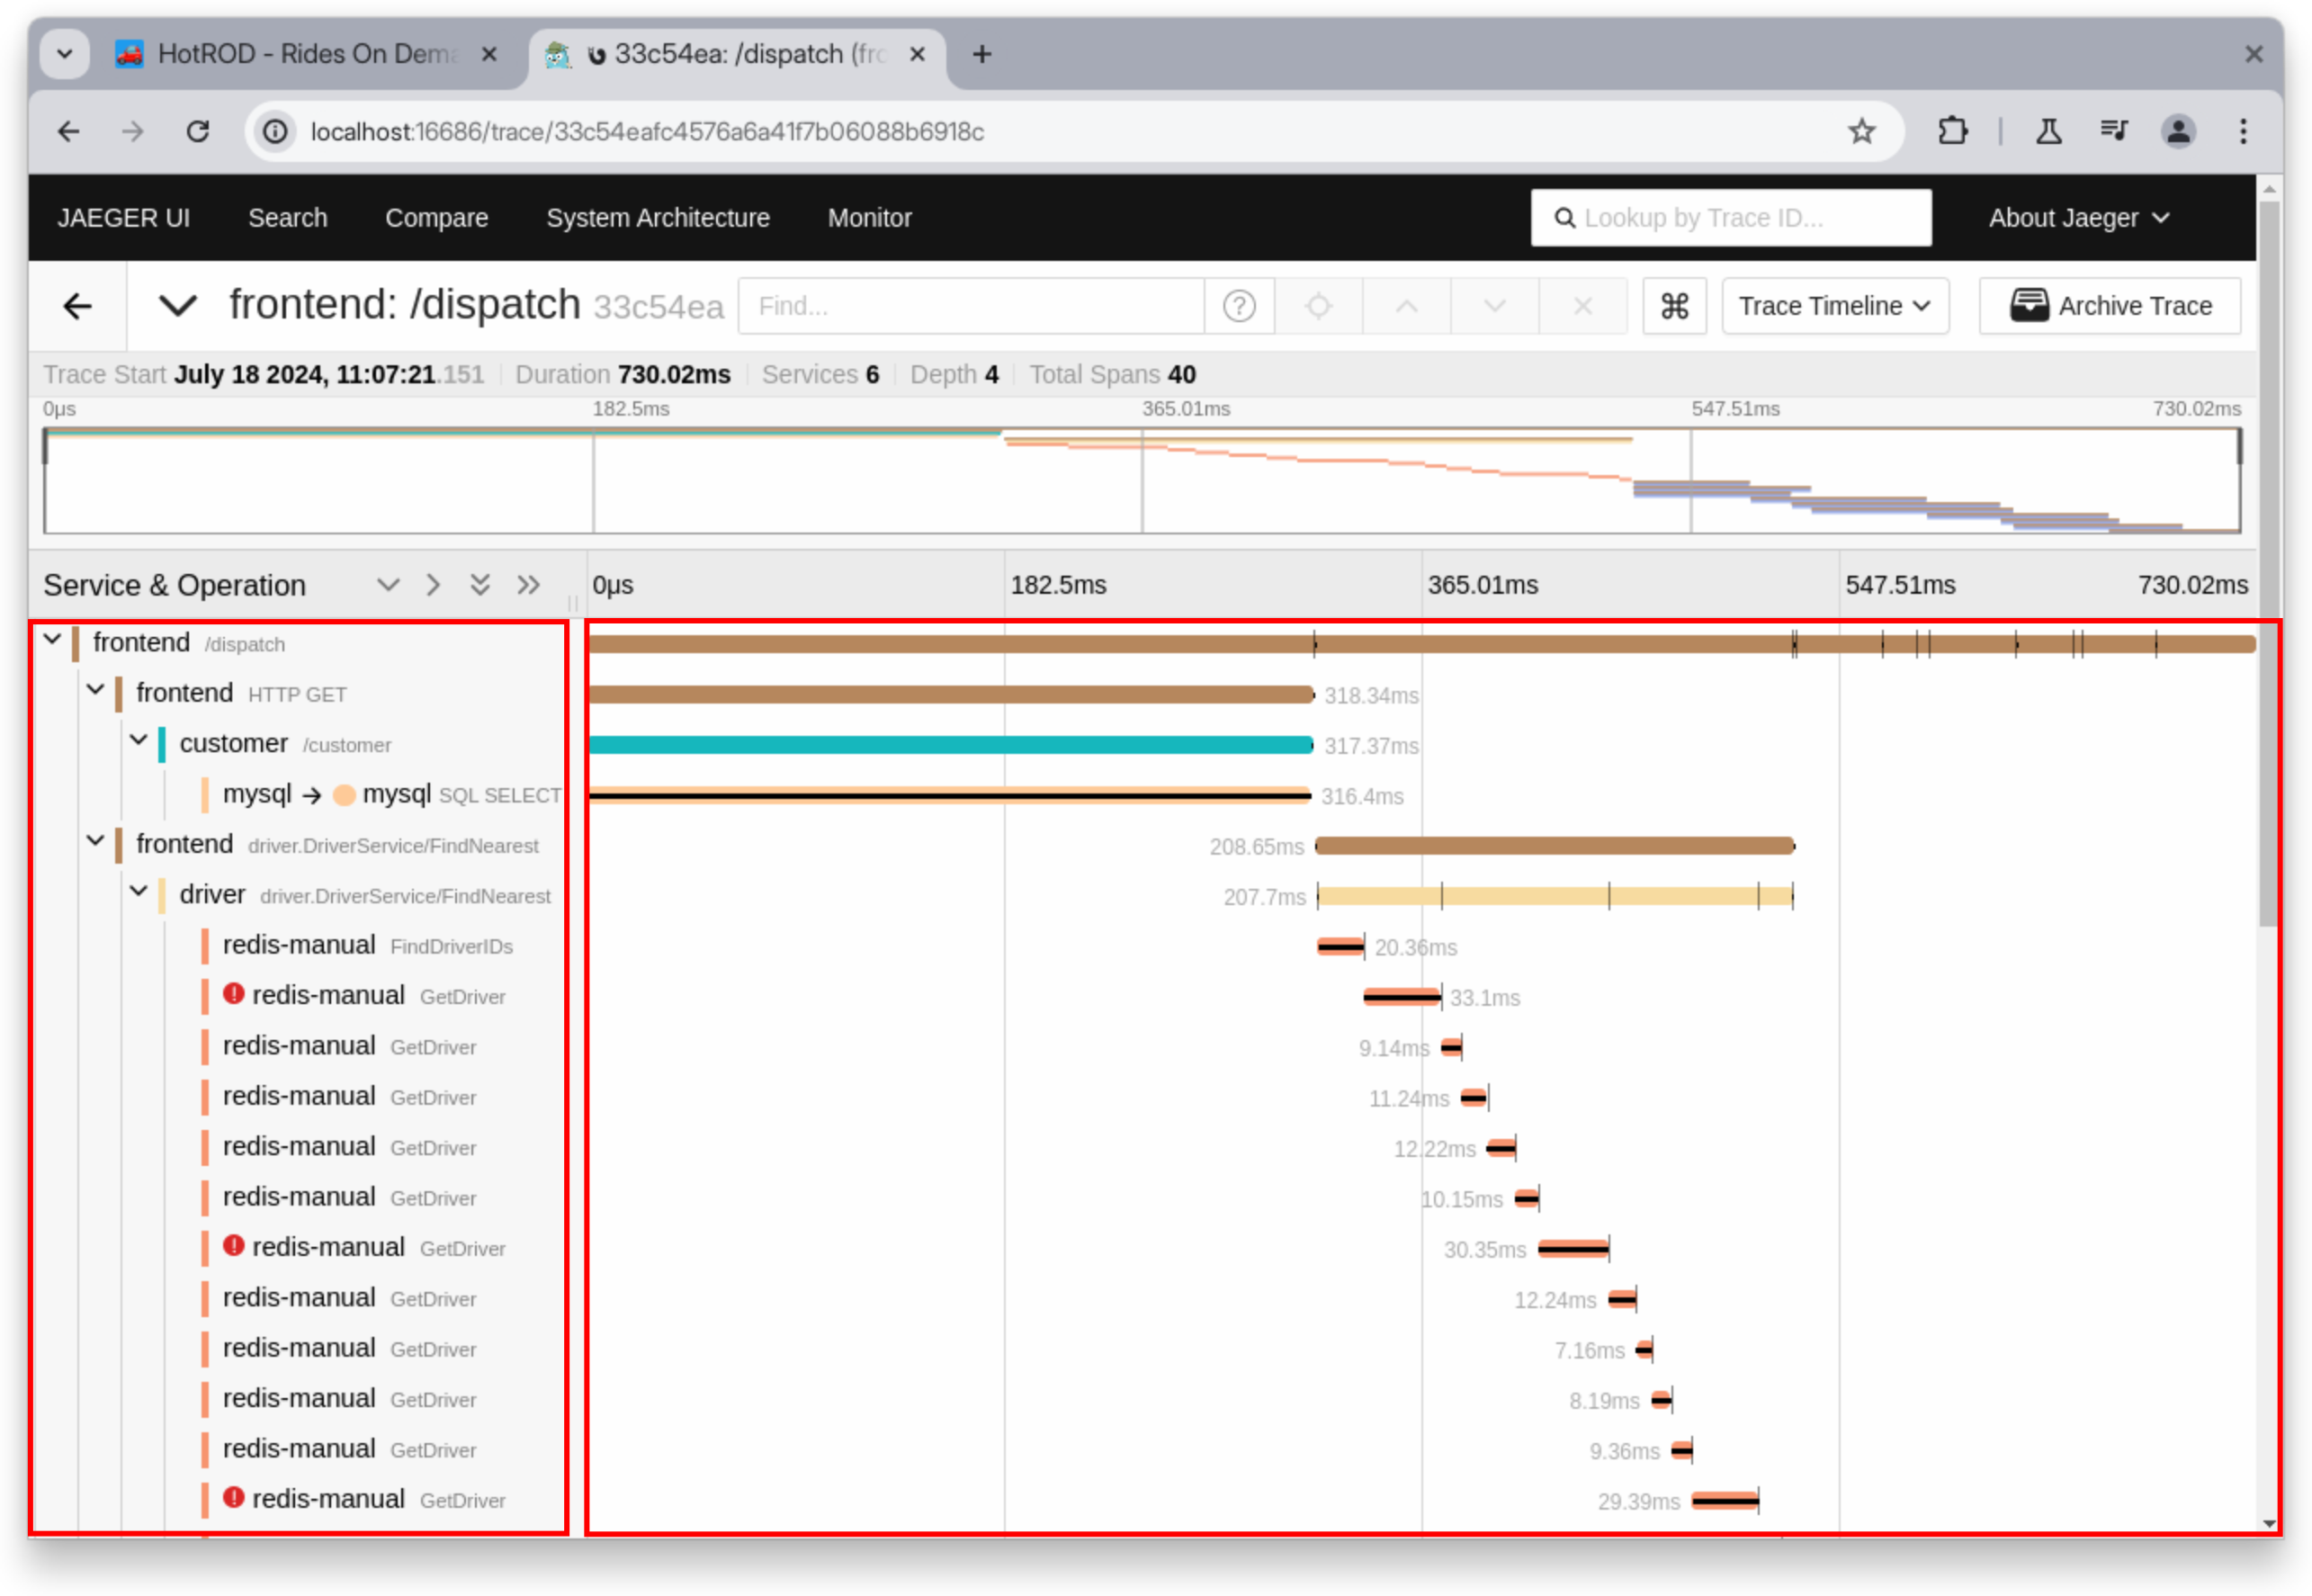2312x1596 pixels.
Task: Click the locate/focus matches crosshair icon
Action: click(1318, 306)
